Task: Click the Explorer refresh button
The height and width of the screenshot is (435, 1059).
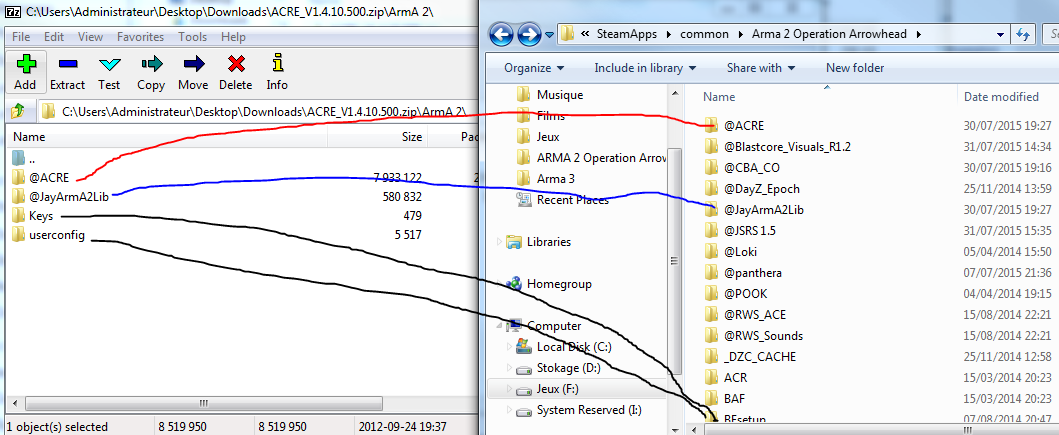Action: pos(1021,34)
